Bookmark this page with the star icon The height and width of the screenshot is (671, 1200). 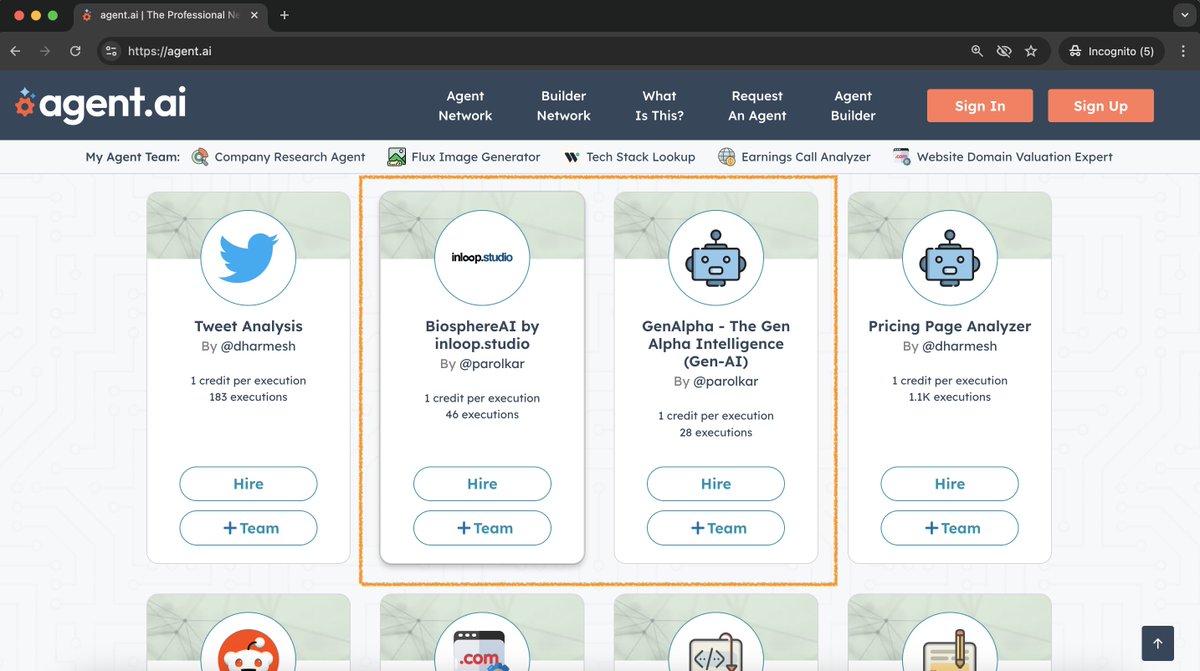pyautogui.click(x=1031, y=51)
